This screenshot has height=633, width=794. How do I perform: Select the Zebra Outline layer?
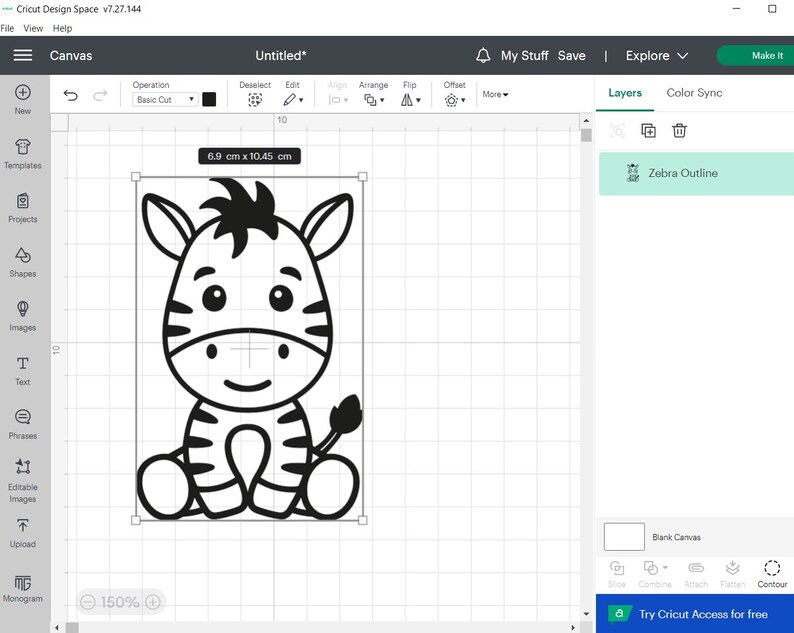pyautogui.click(x=696, y=173)
